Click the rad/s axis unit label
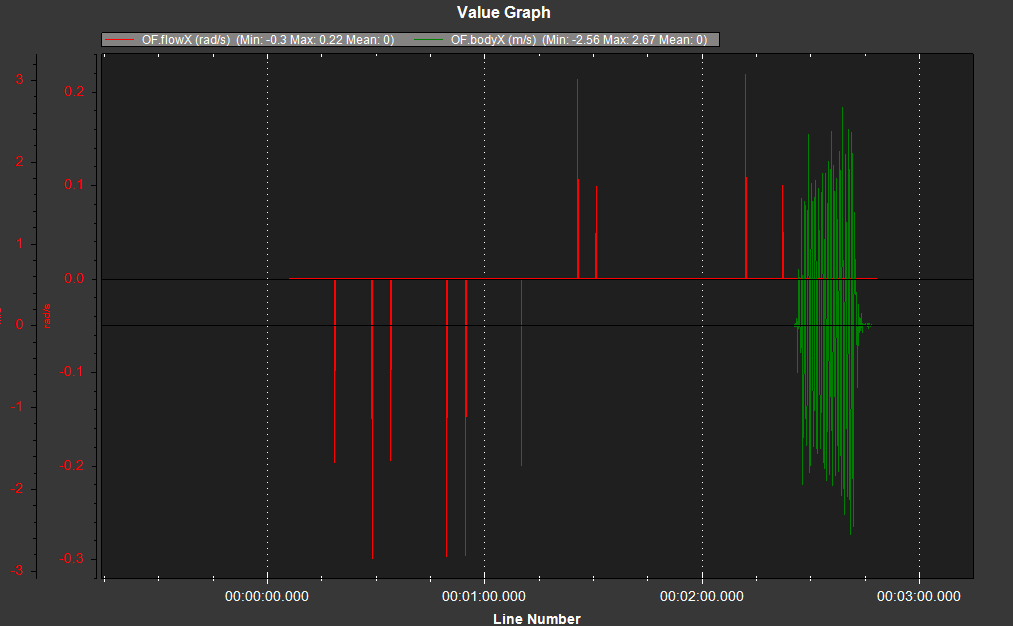Image resolution: width=1013 pixels, height=626 pixels. (47, 316)
